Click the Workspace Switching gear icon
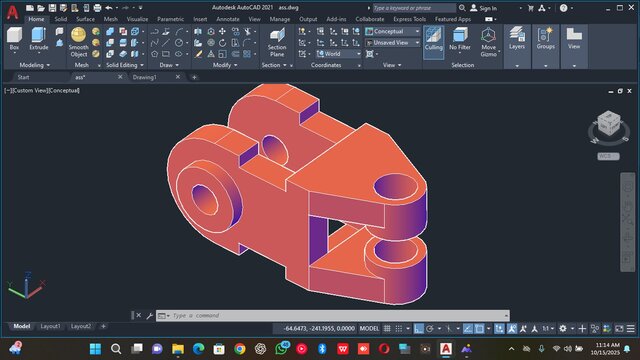Image resolution: width=640 pixels, height=360 pixels. (563, 329)
